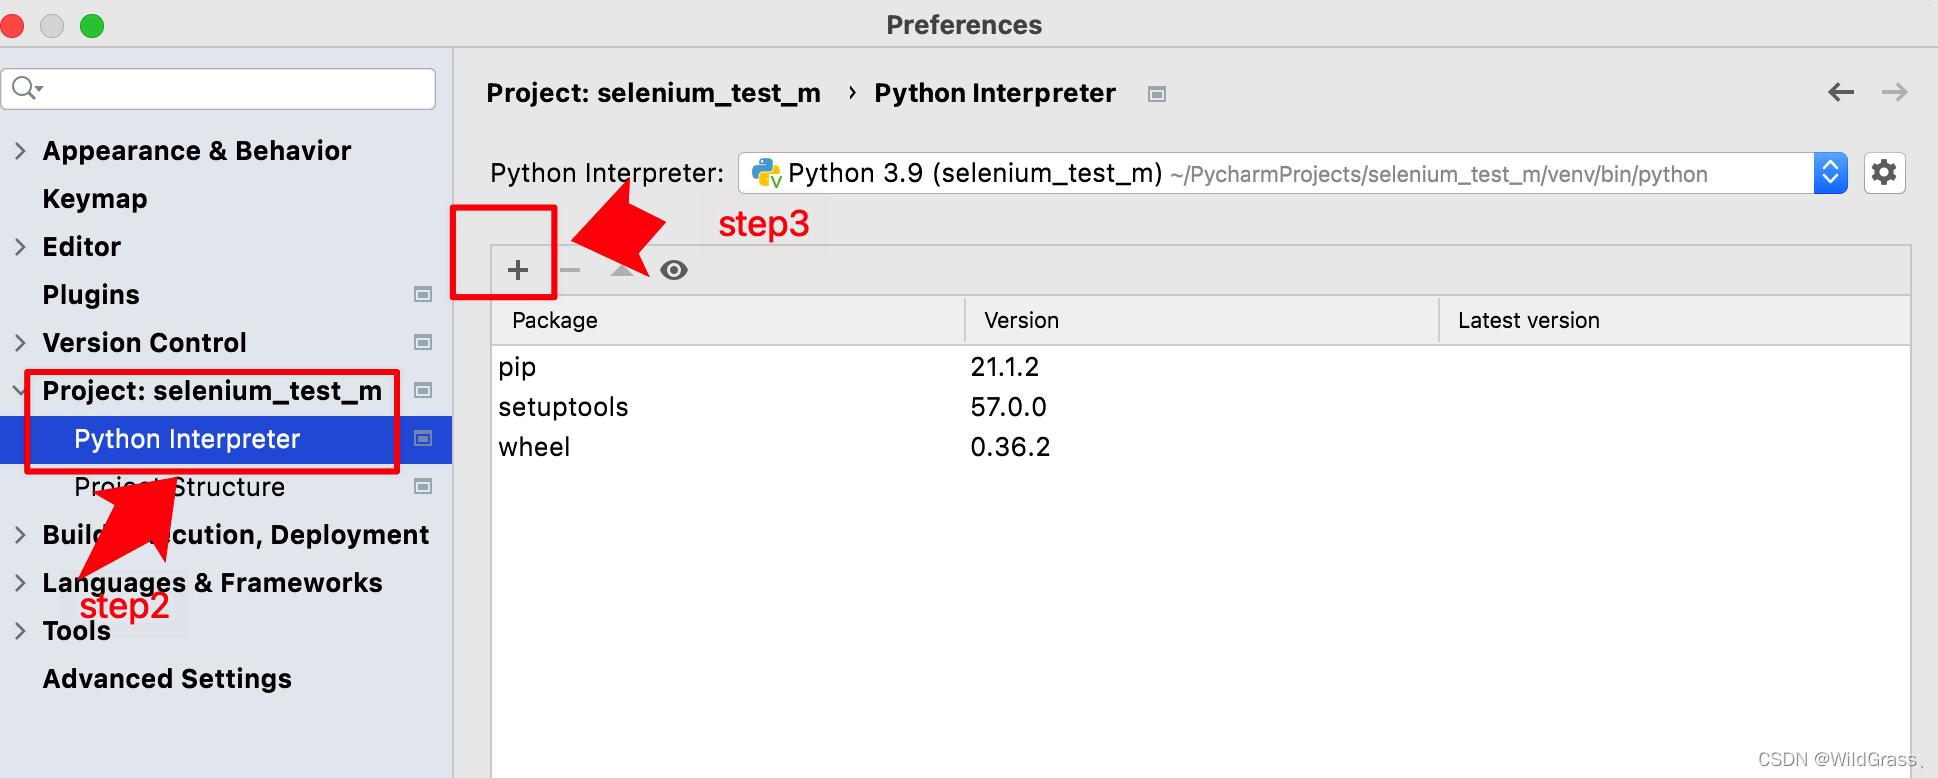Click the project-level icon next to Plugins
The image size is (1938, 778).
[423, 294]
